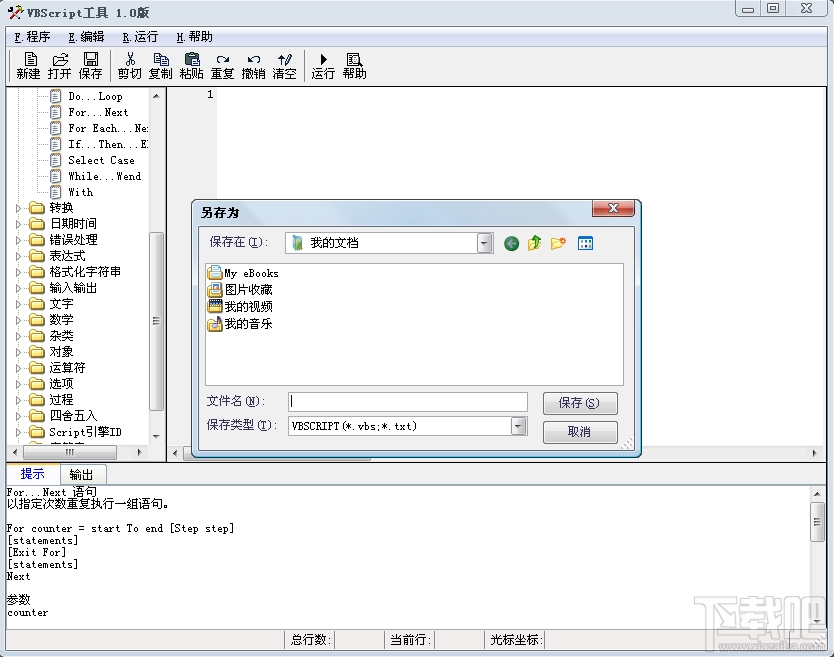Open help using the 帮助 toolbar icon

pos(353,65)
